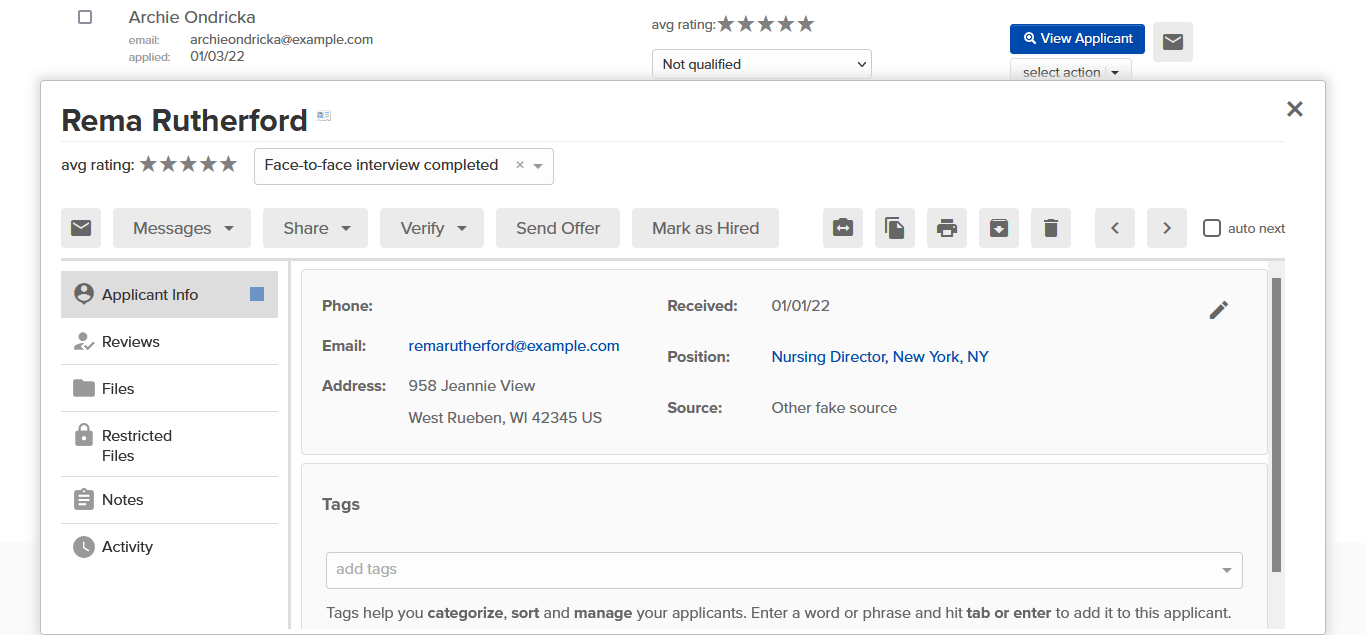Select the Archie Ondricka checkbox
Image resolution: width=1366 pixels, height=635 pixels.
[85, 17]
